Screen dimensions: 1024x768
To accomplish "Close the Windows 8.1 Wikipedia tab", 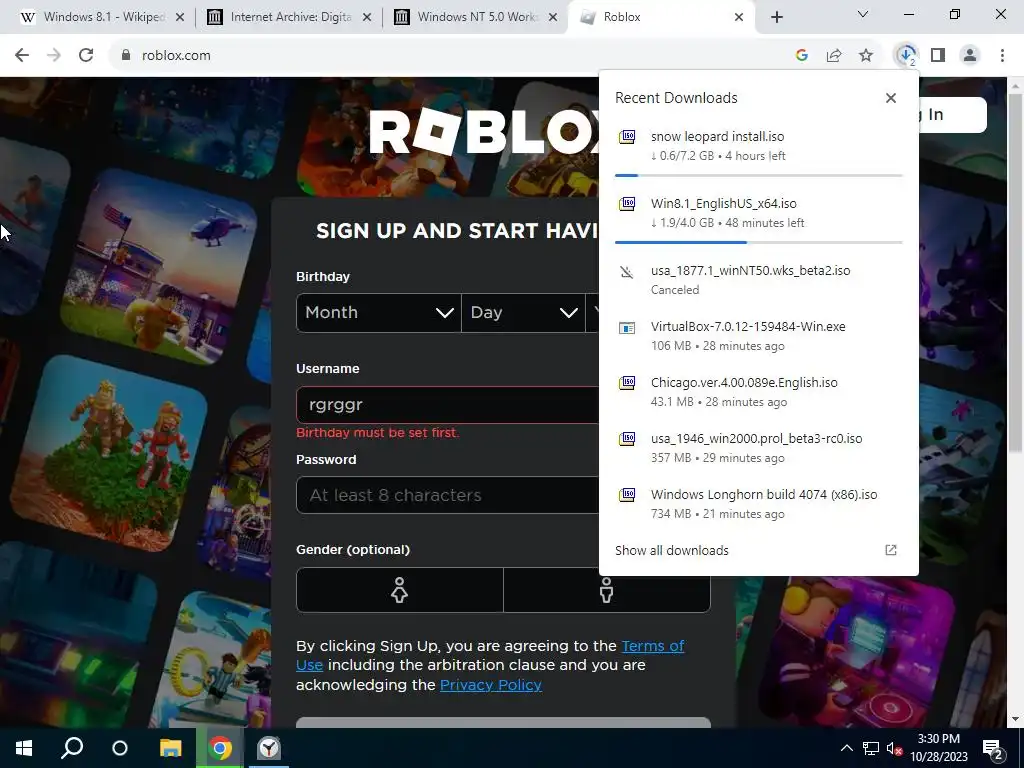I will [x=180, y=17].
